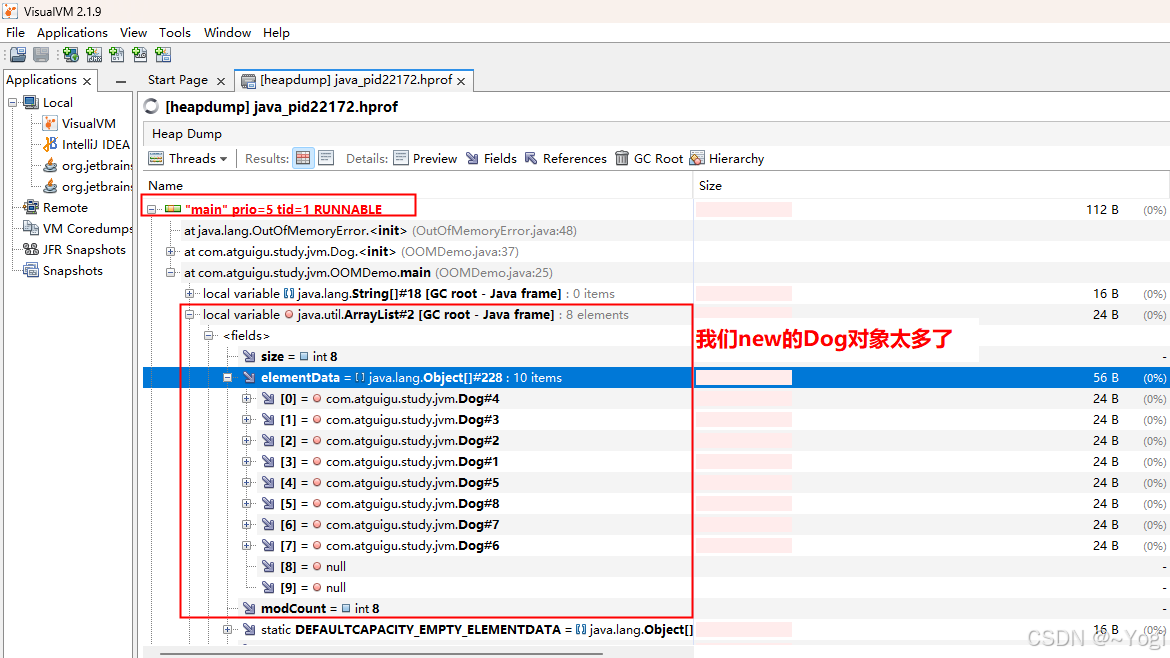This screenshot has height=658, width=1170.
Task: Collapse the elementData Object[] node
Action: click(228, 378)
